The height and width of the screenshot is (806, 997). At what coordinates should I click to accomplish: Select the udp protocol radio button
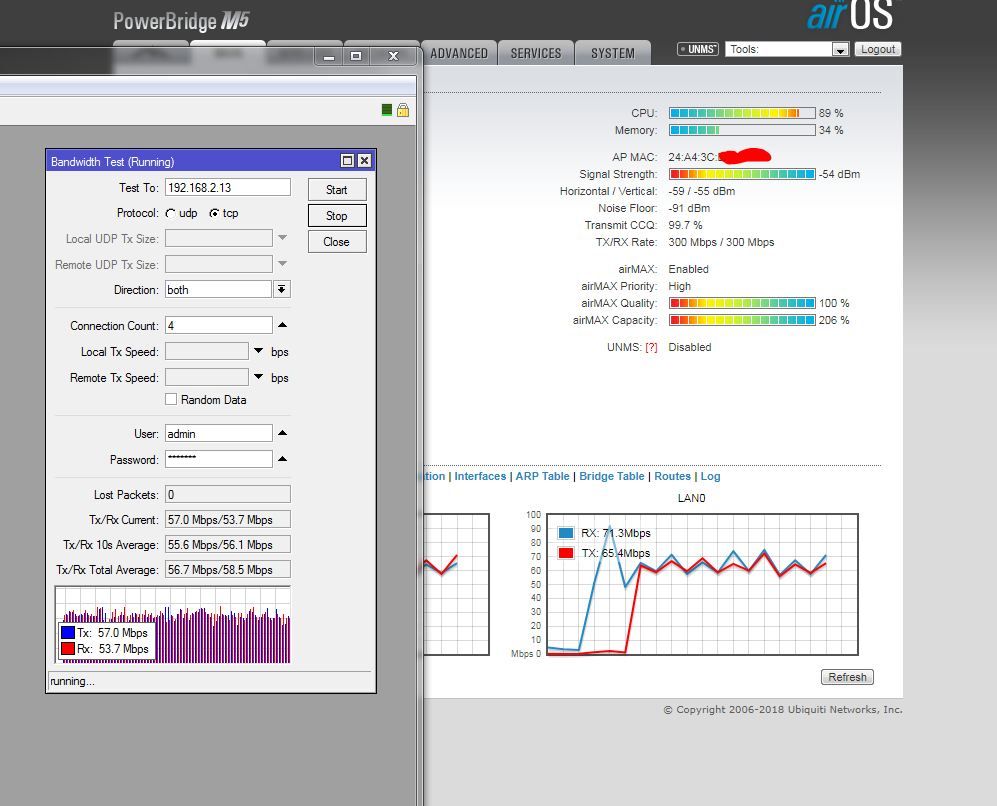click(x=170, y=214)
